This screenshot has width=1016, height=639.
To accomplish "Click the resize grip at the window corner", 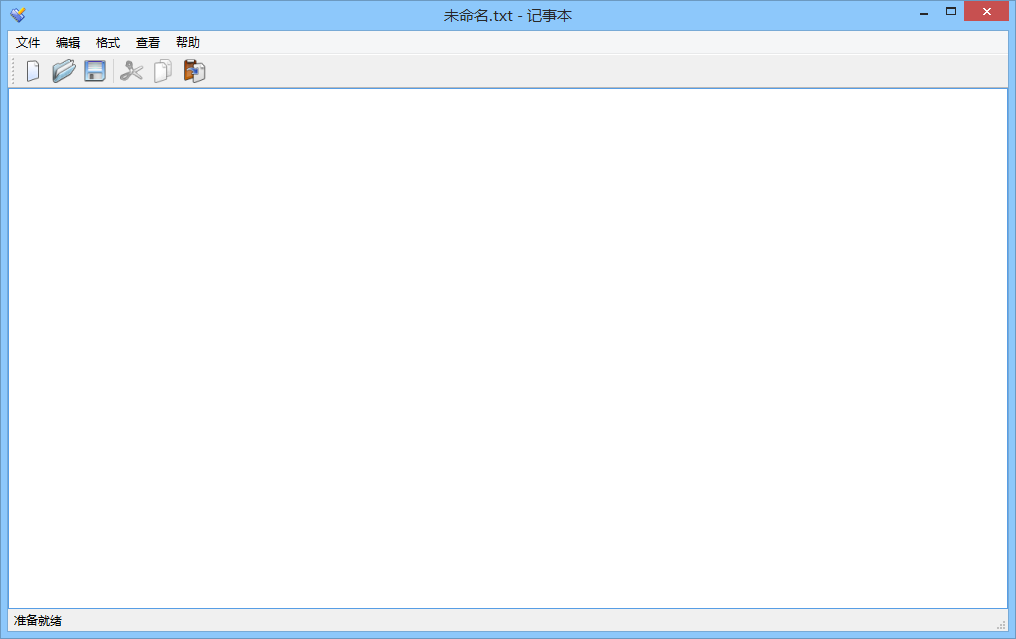I will pos(1001,624).
